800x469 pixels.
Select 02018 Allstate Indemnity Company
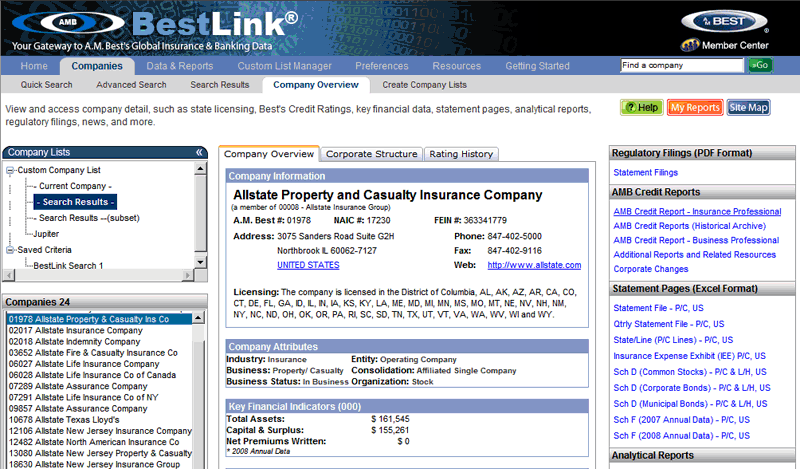74,341
